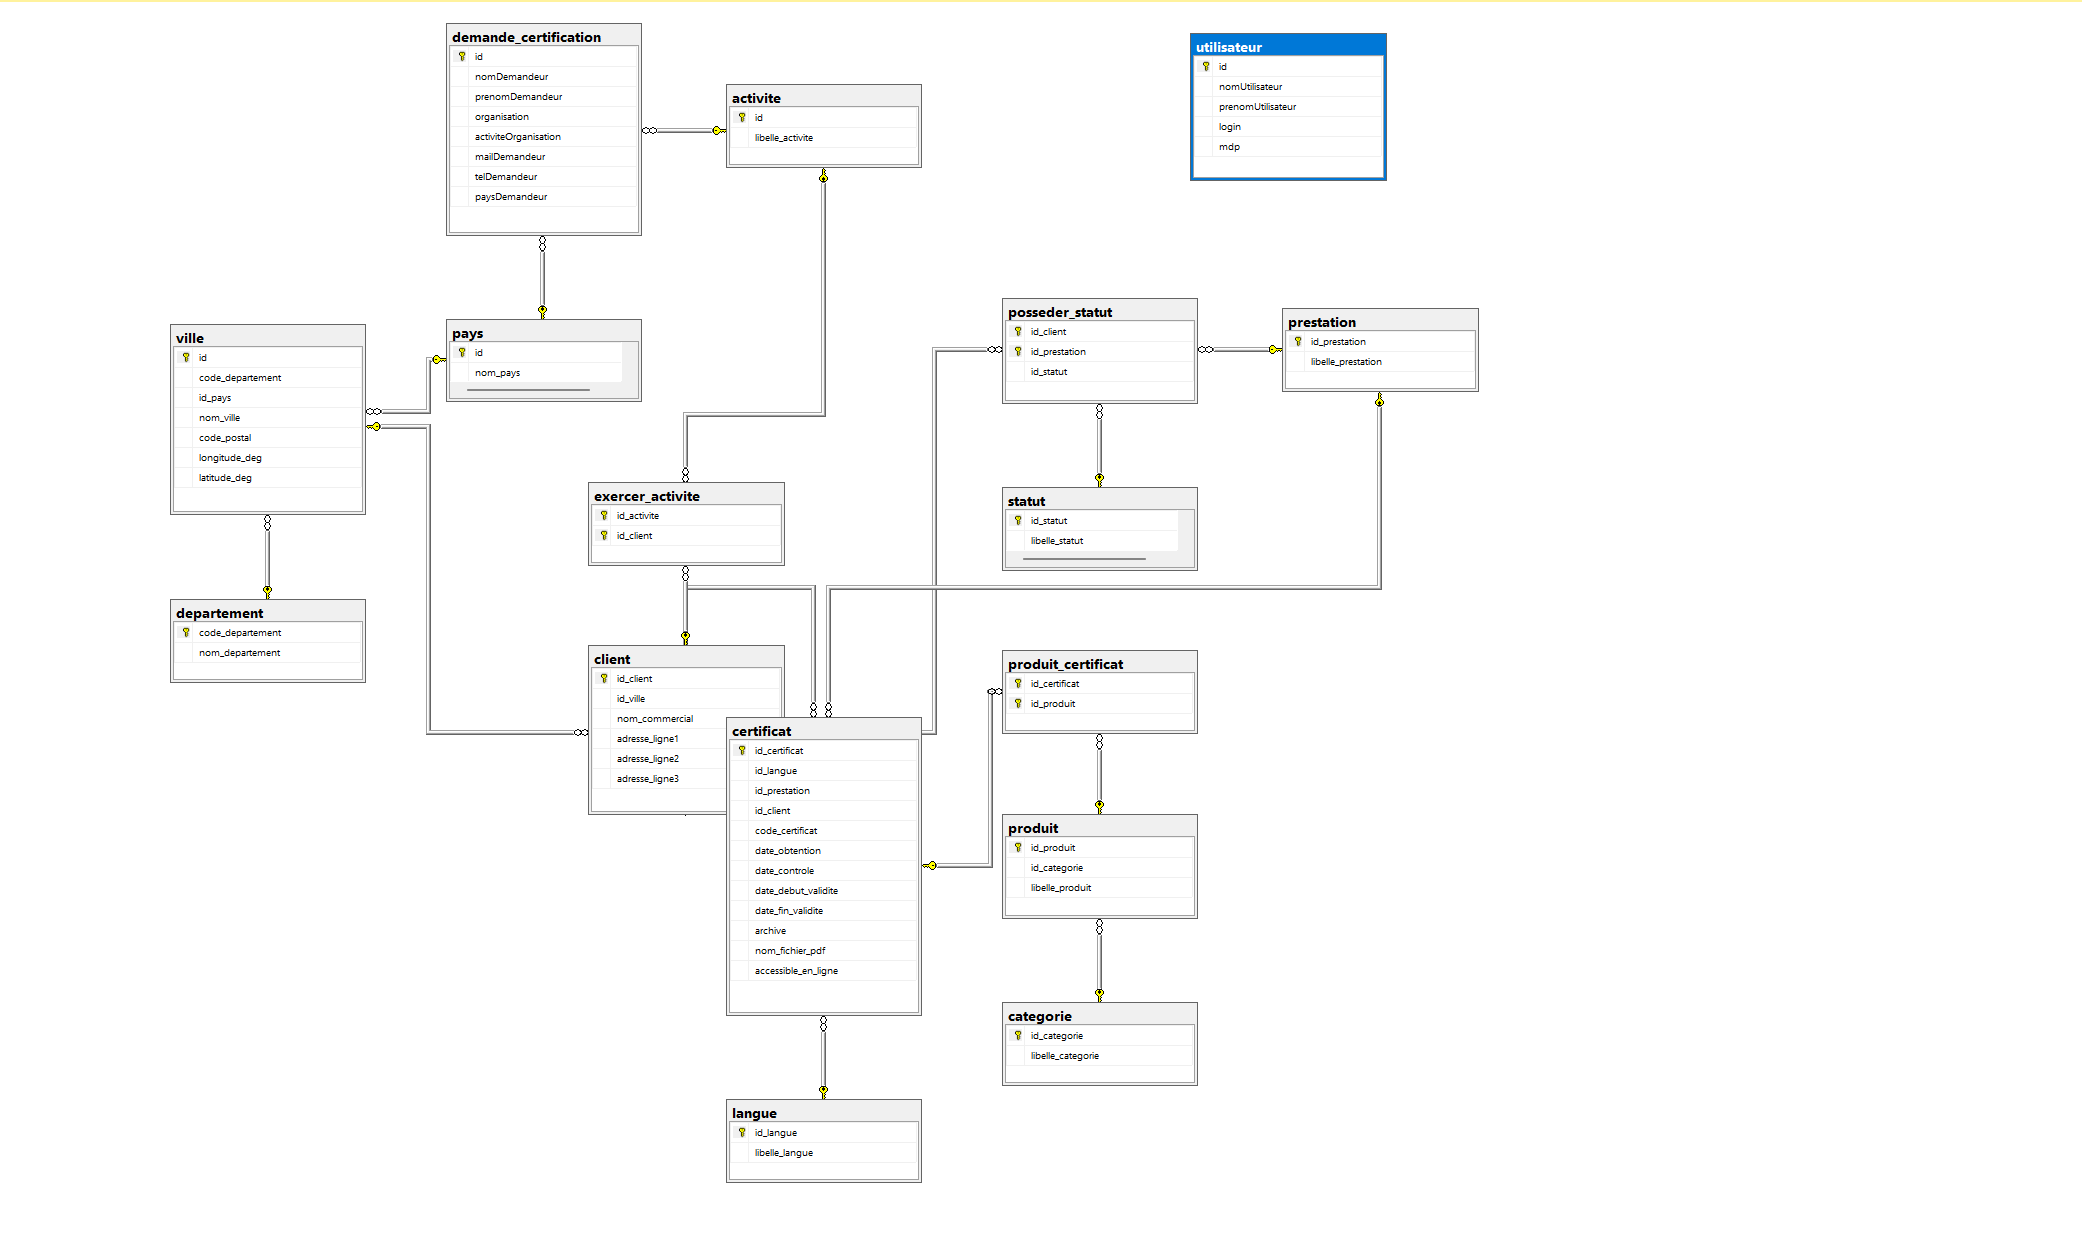The width and height of the screenshot is (2082, 1254).
Task: Click the key endpoint of relationship line above langue table
Action: (x=823, y=1090)
